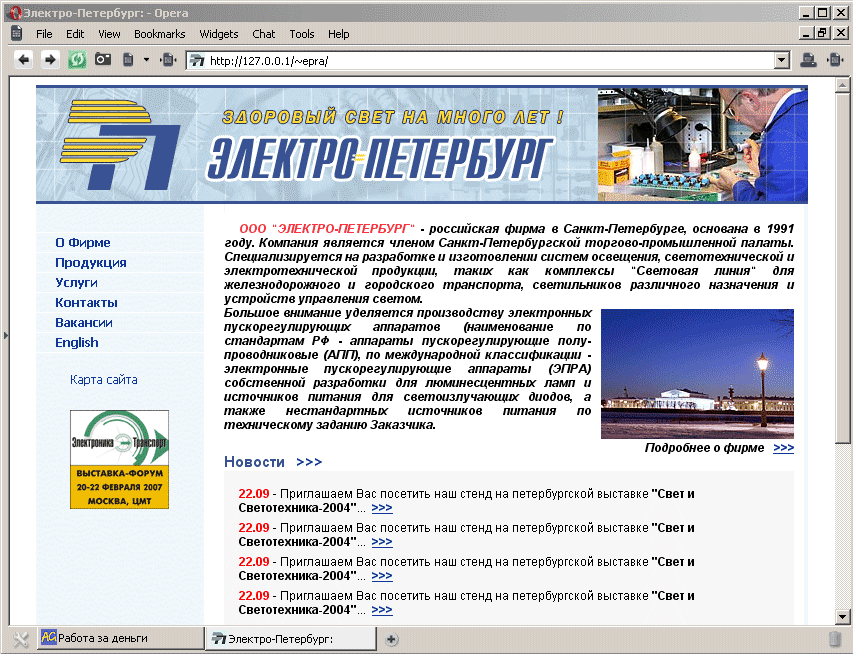Click the page icon after the camera
This screenshot has width=853, height=654.
[x=128, y=59]
